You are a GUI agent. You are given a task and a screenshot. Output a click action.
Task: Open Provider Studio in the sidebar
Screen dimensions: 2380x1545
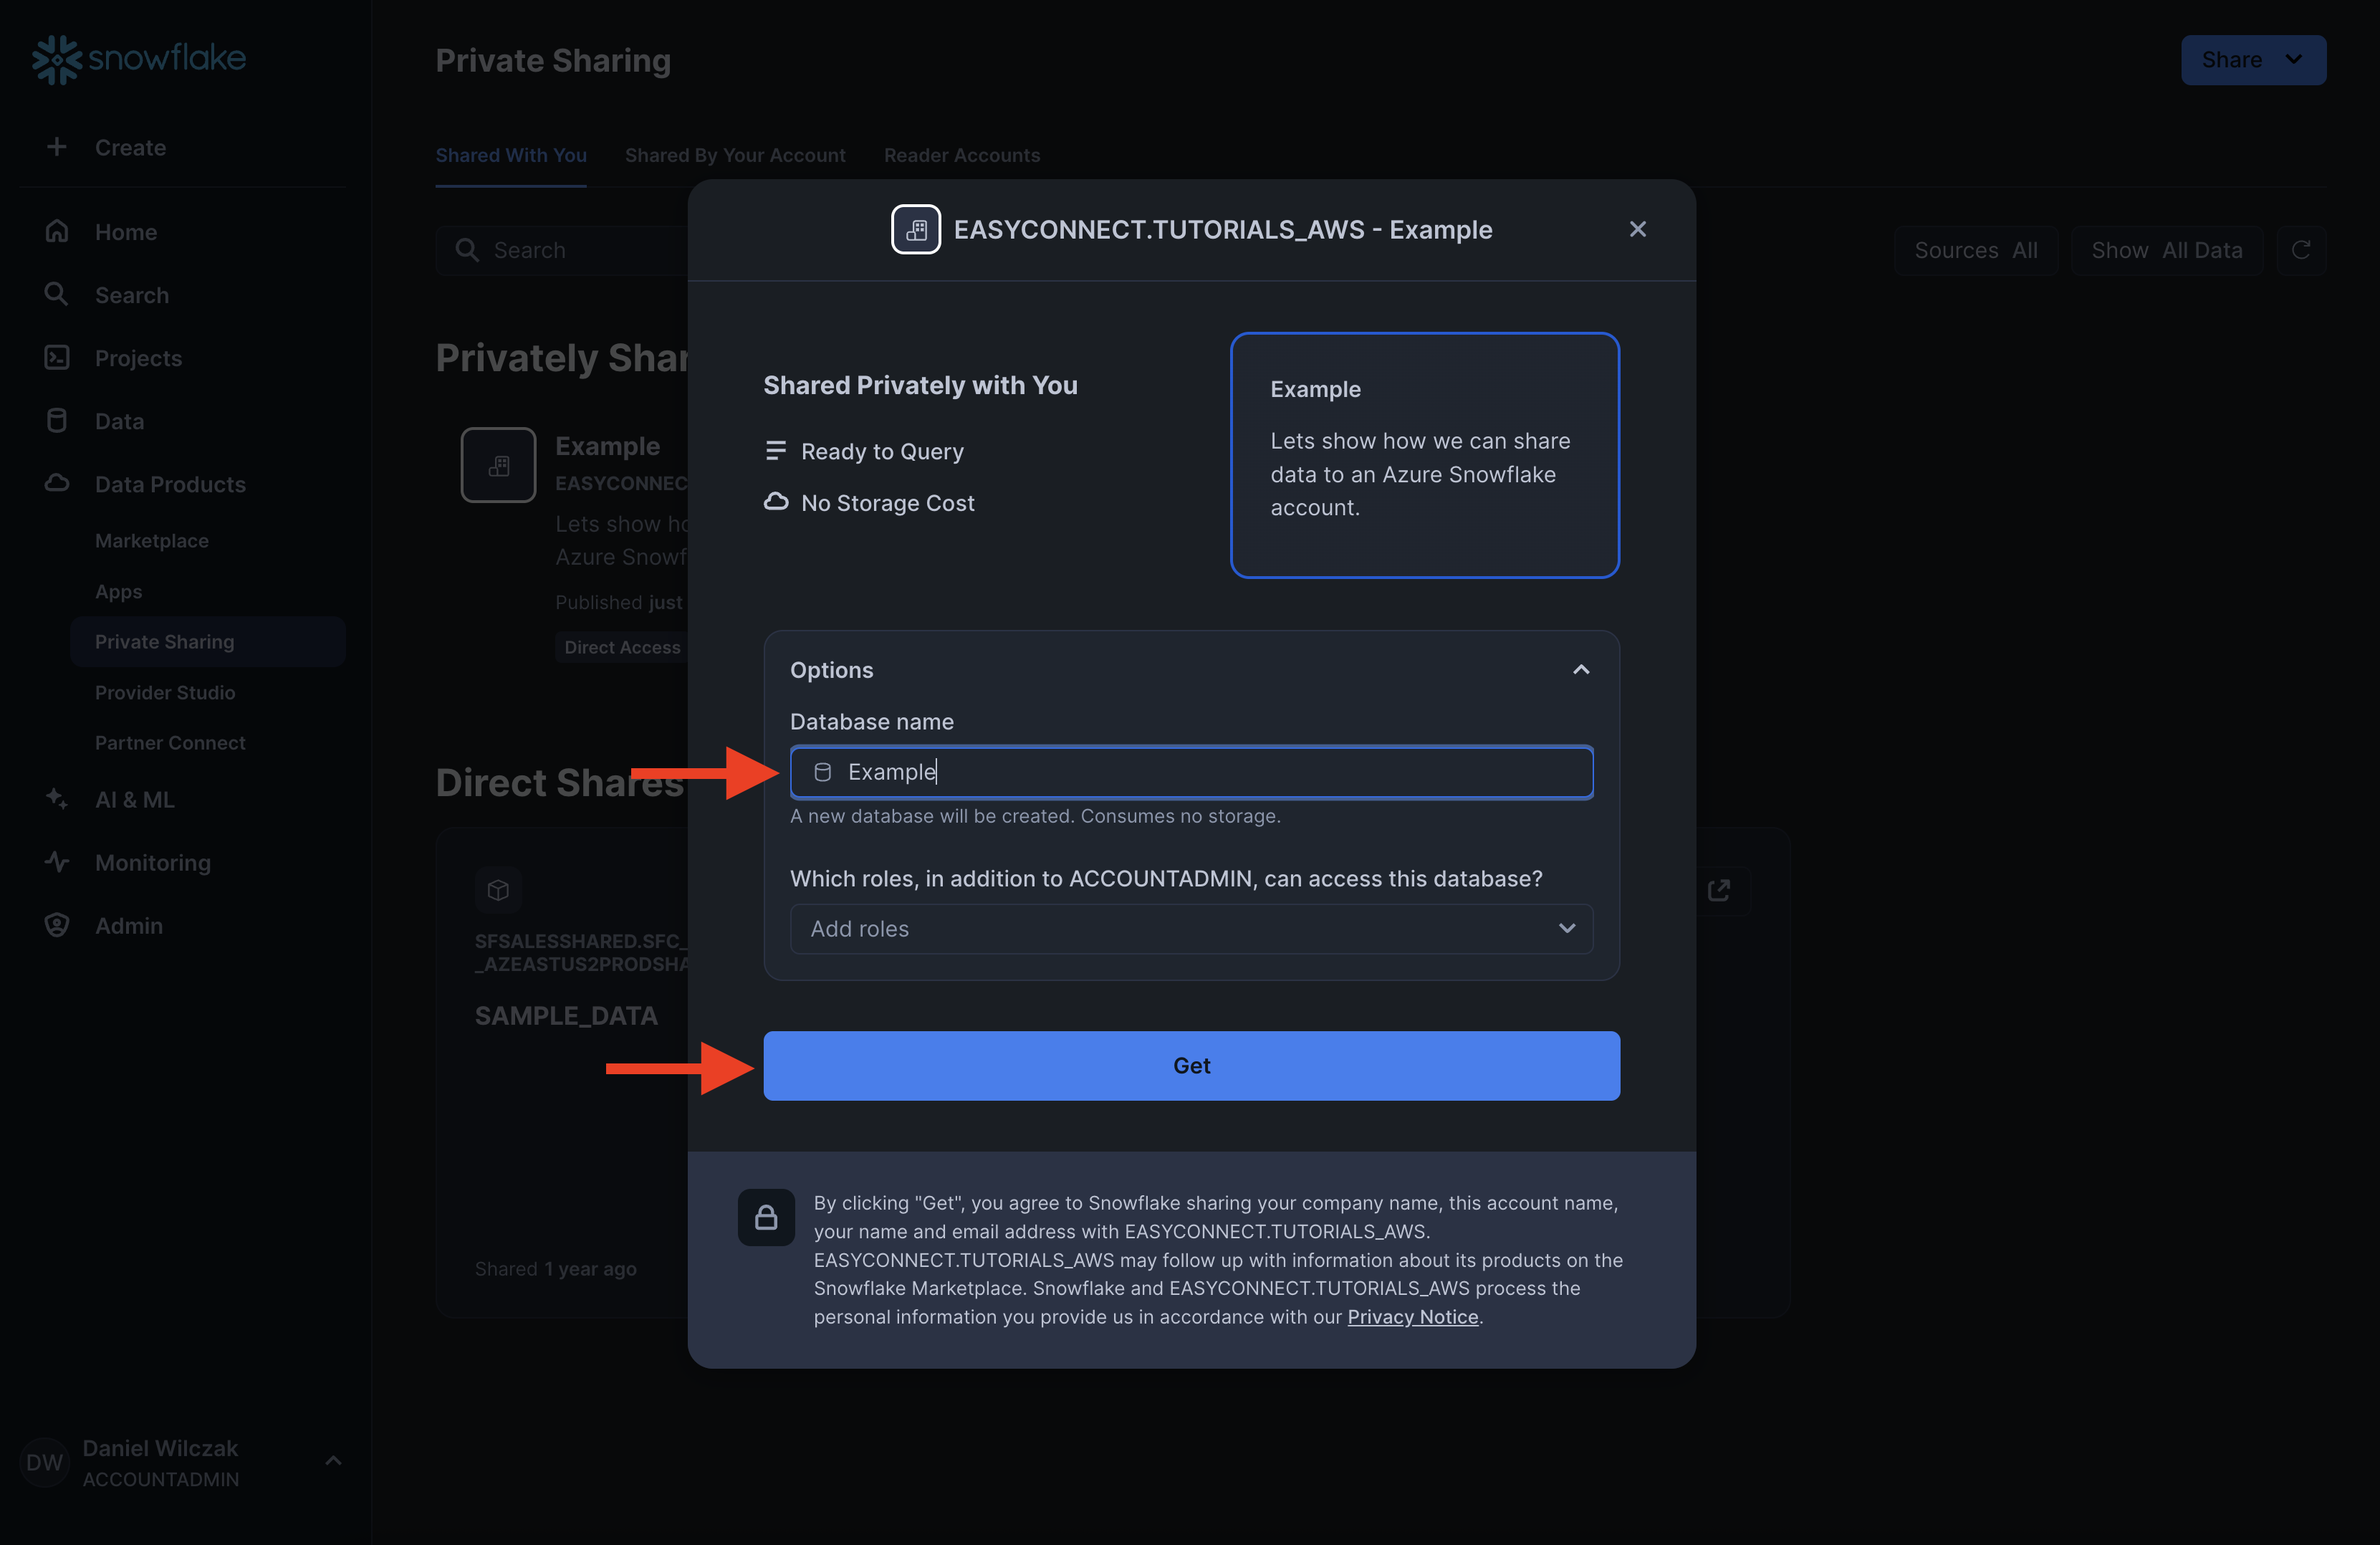coord(165,693)
